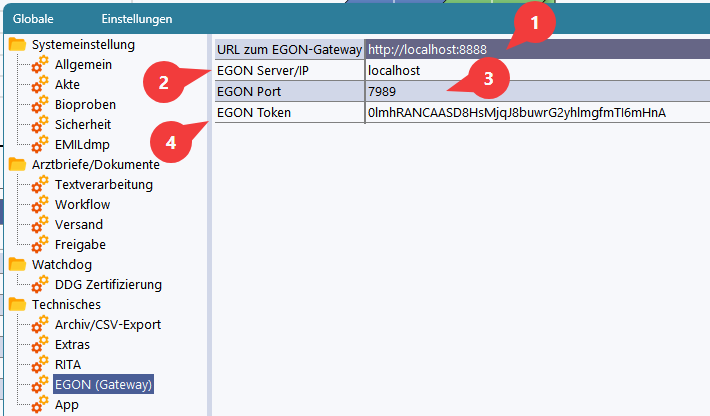Viewport: 710px width, 416px height.
Task: Collapse the Arztbriefe/Dokumente folder
Action: tap(17, 164)
